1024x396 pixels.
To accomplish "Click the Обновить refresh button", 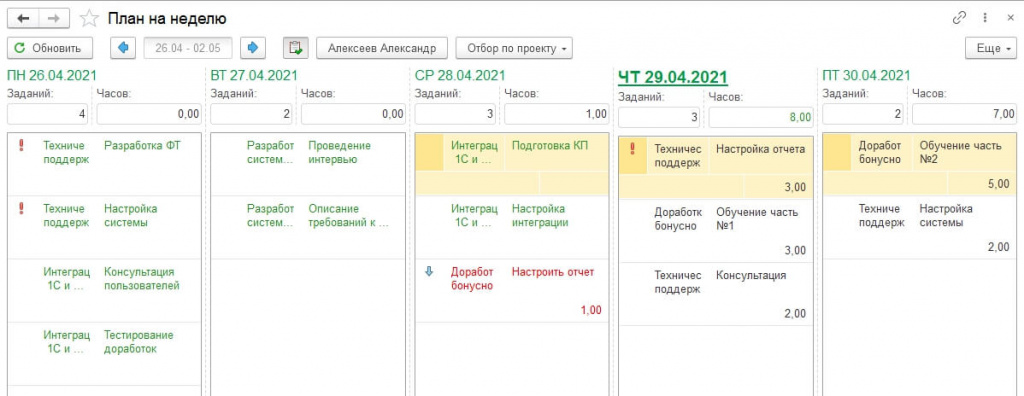I will [x=50, y=48].
